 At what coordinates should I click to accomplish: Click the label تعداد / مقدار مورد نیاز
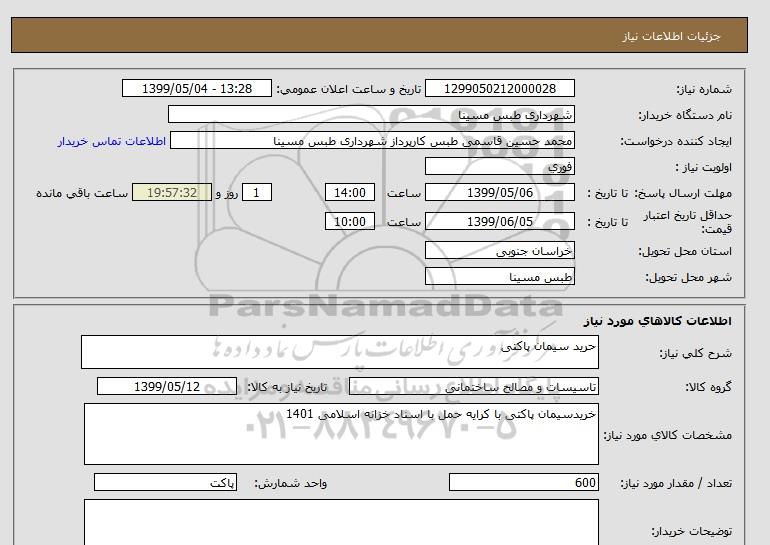point(676,483)
